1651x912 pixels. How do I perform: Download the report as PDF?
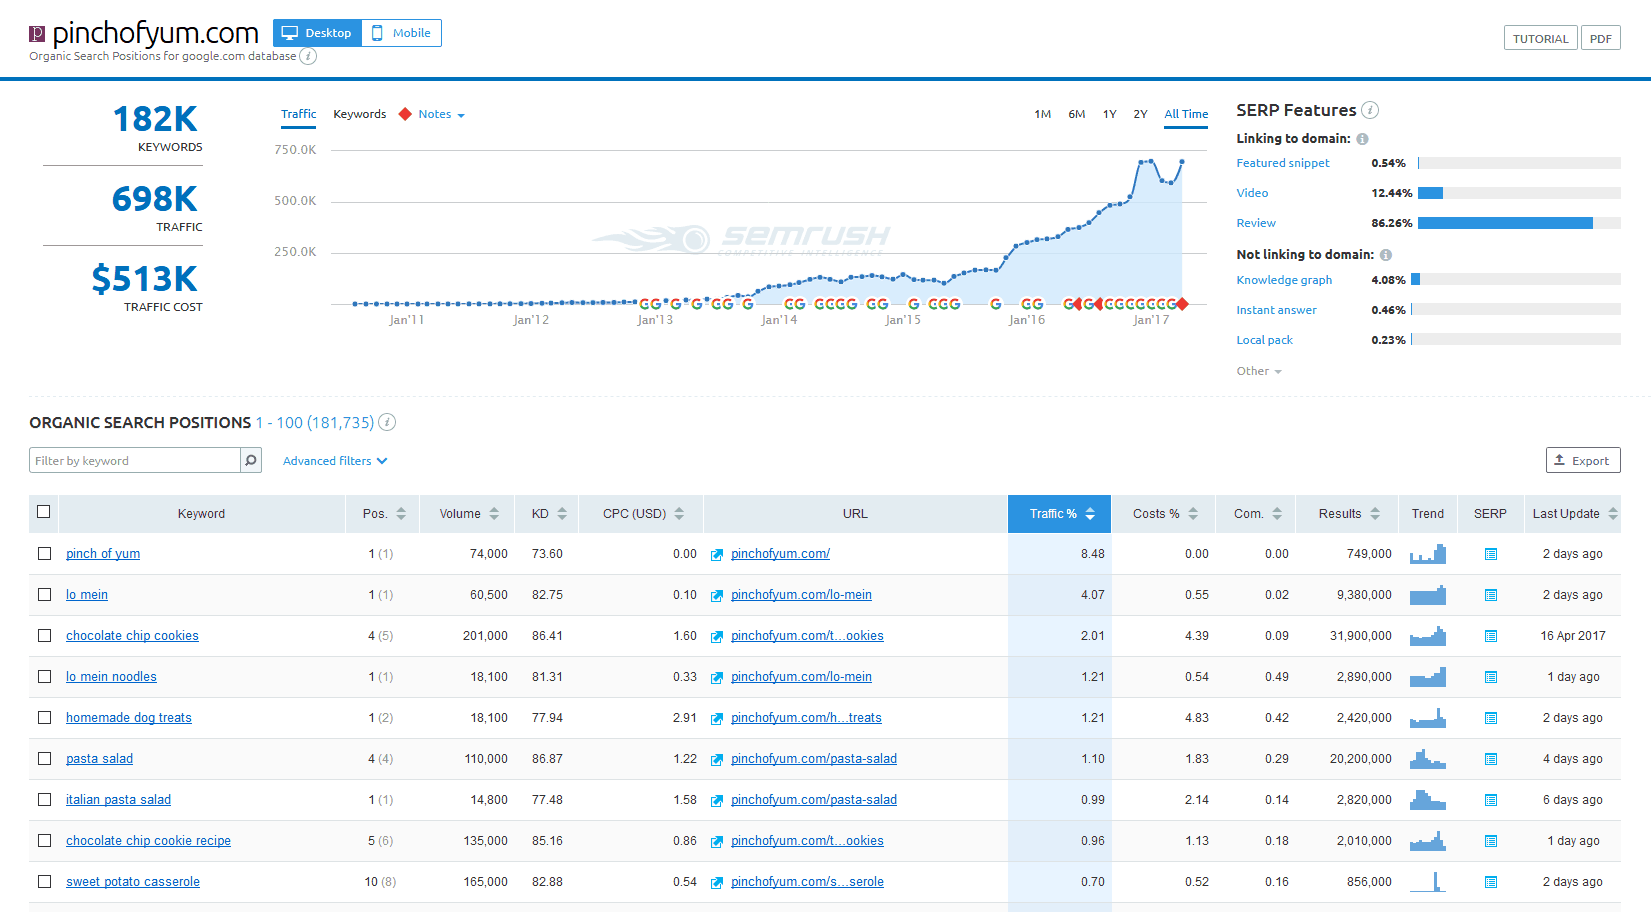[1600, 38]
